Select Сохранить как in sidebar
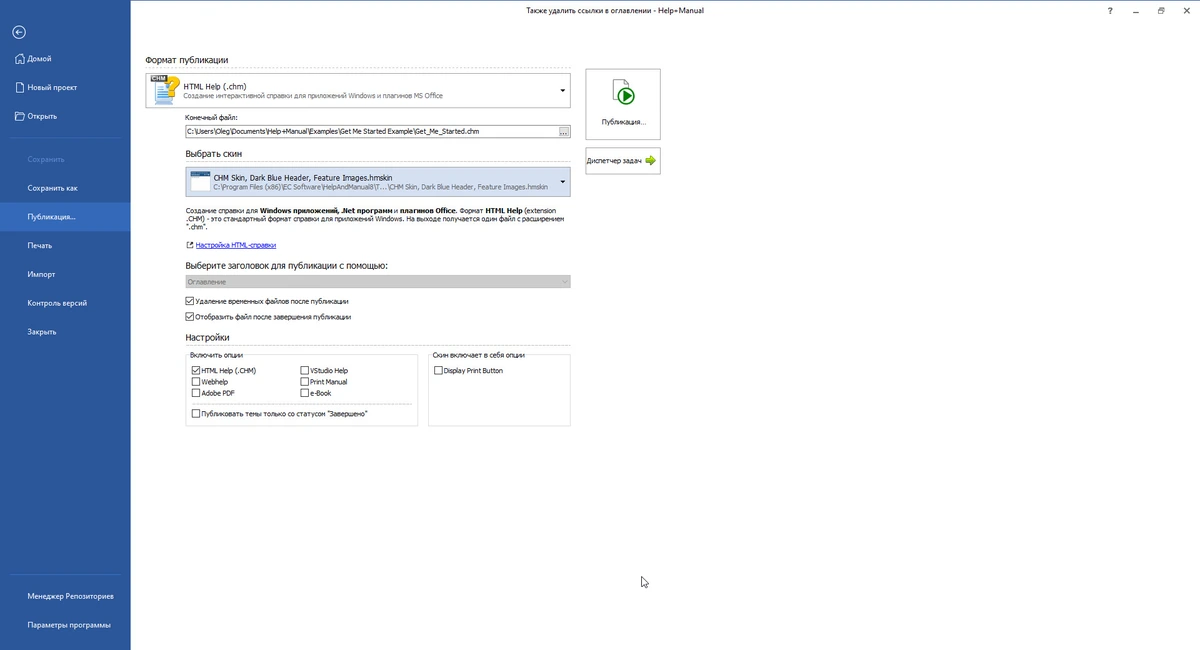 tap(65, 188)
